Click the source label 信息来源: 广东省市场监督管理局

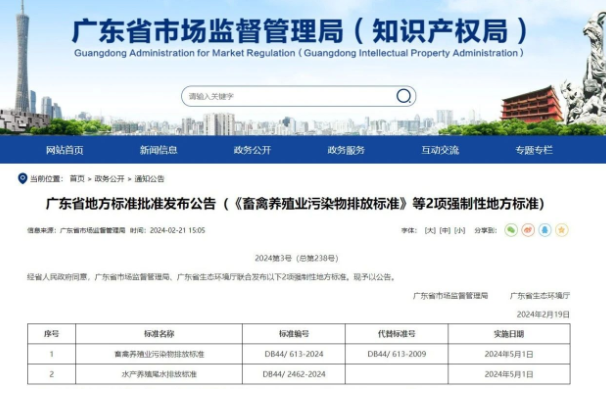point(76,230)
